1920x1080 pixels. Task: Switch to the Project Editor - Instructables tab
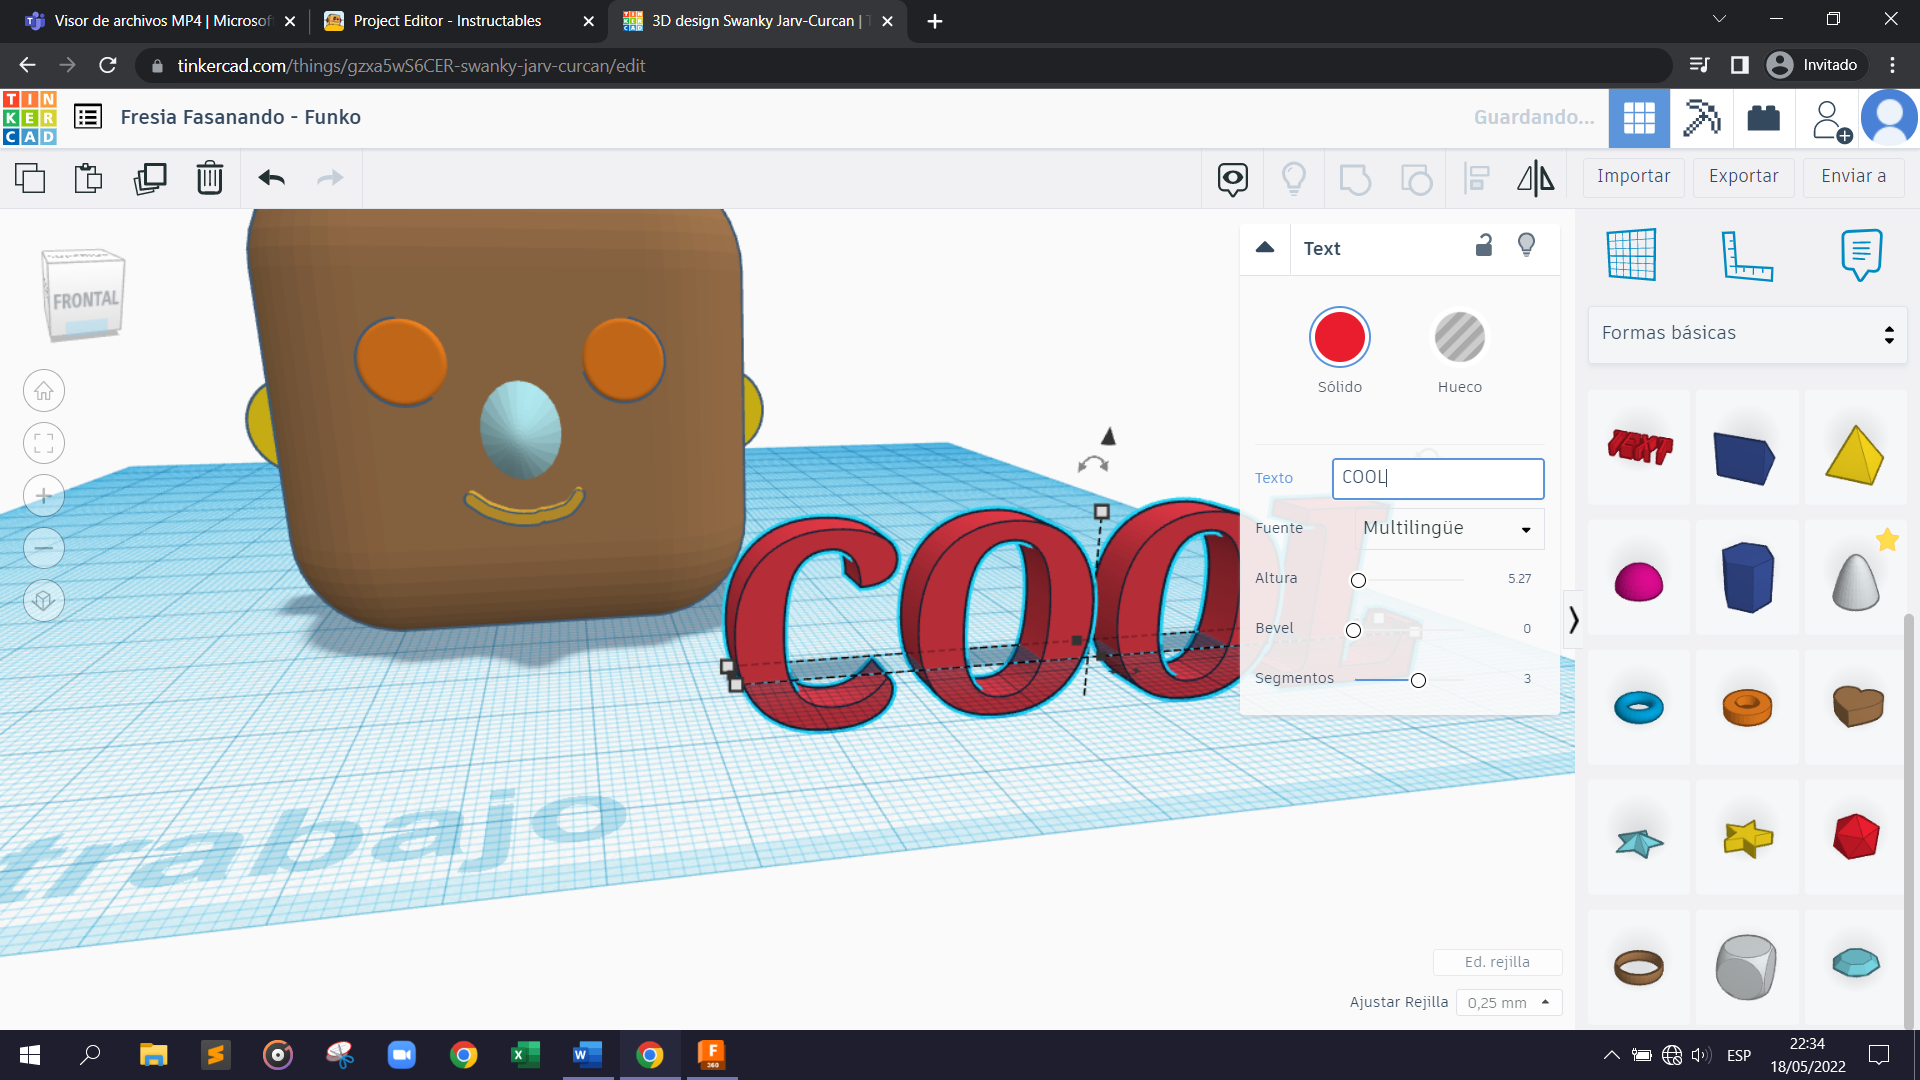(x=447, y=21)
